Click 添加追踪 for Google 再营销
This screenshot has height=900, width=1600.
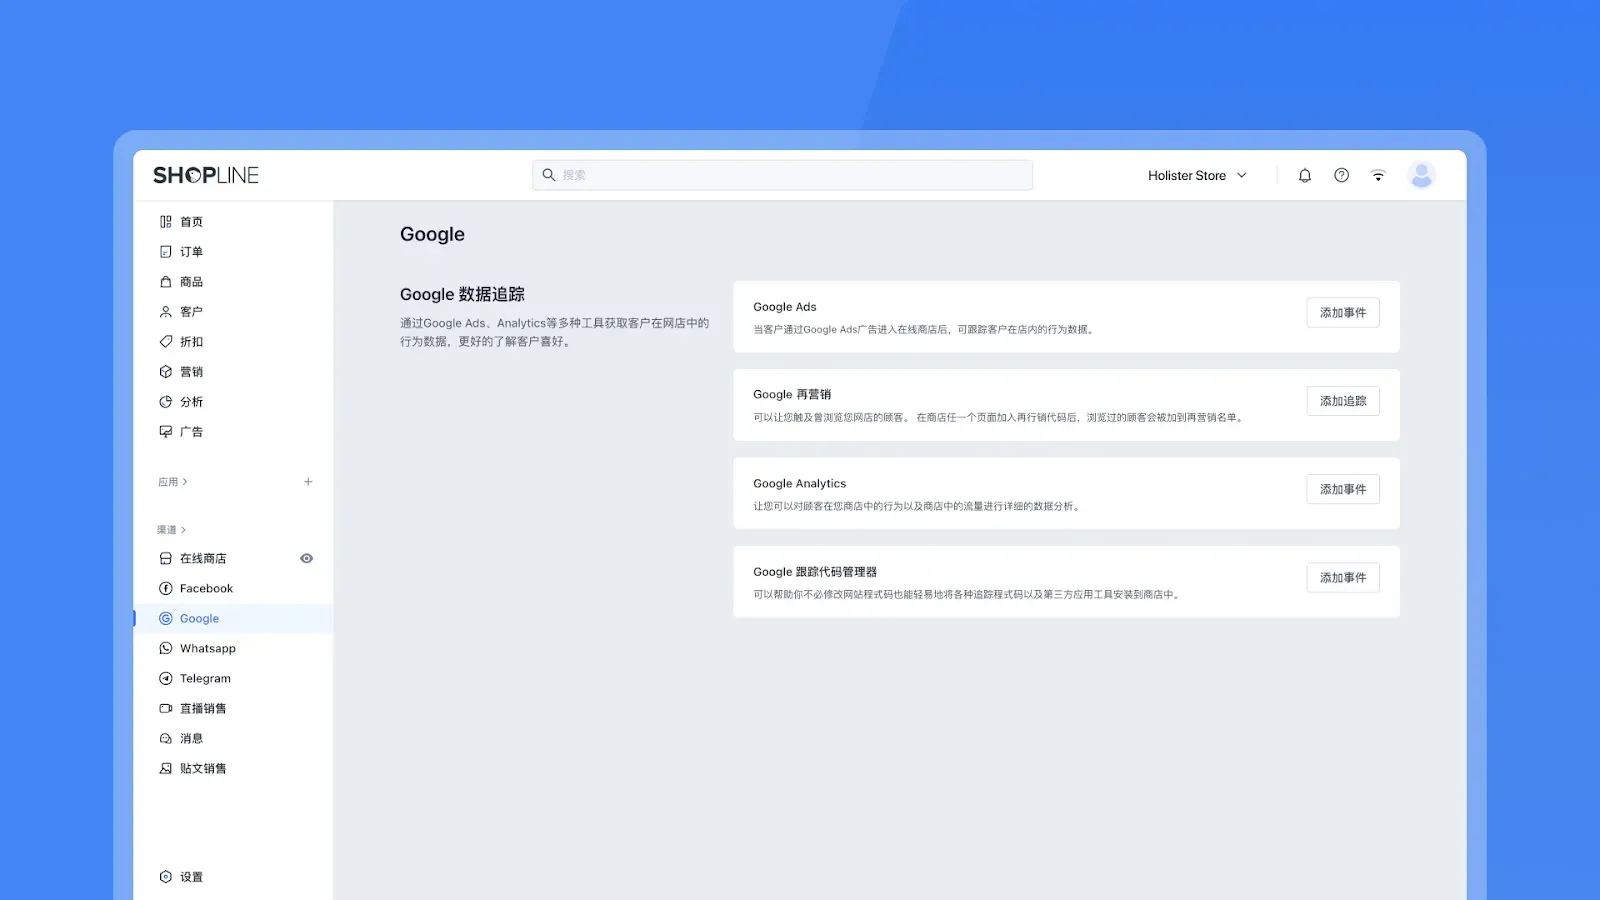1342,401
